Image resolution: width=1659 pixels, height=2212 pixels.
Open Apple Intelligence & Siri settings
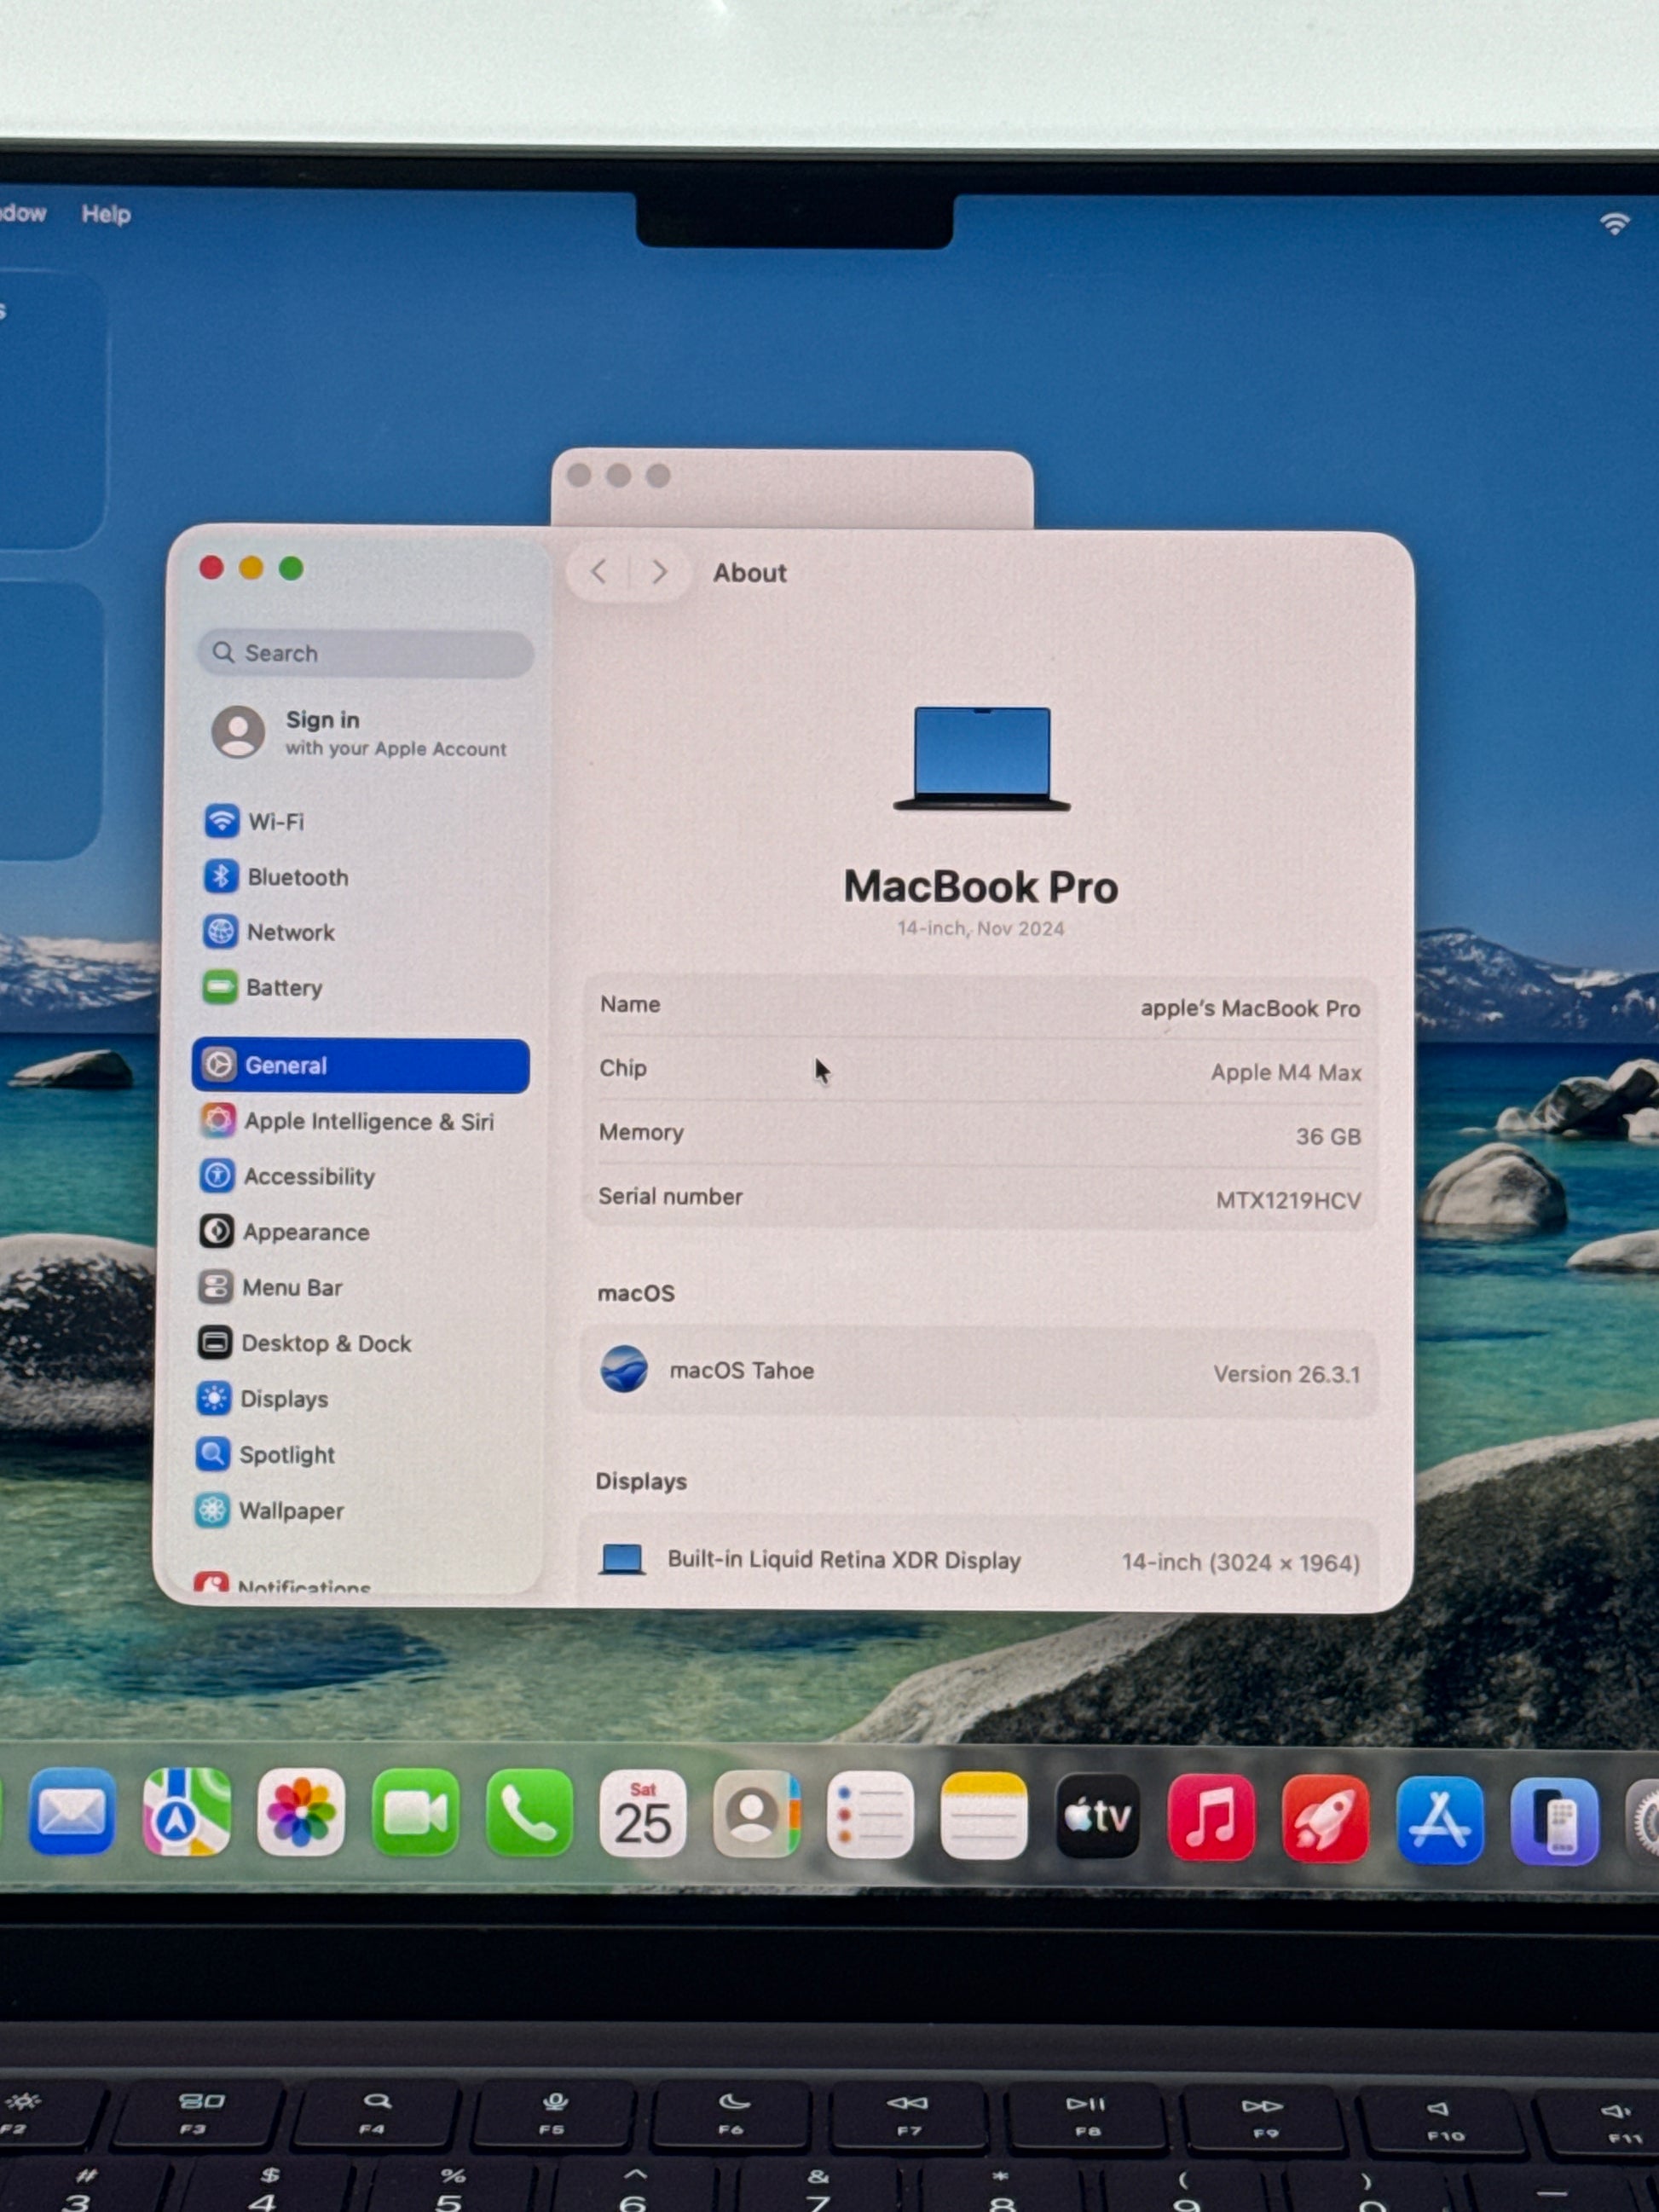point(368,1121)
